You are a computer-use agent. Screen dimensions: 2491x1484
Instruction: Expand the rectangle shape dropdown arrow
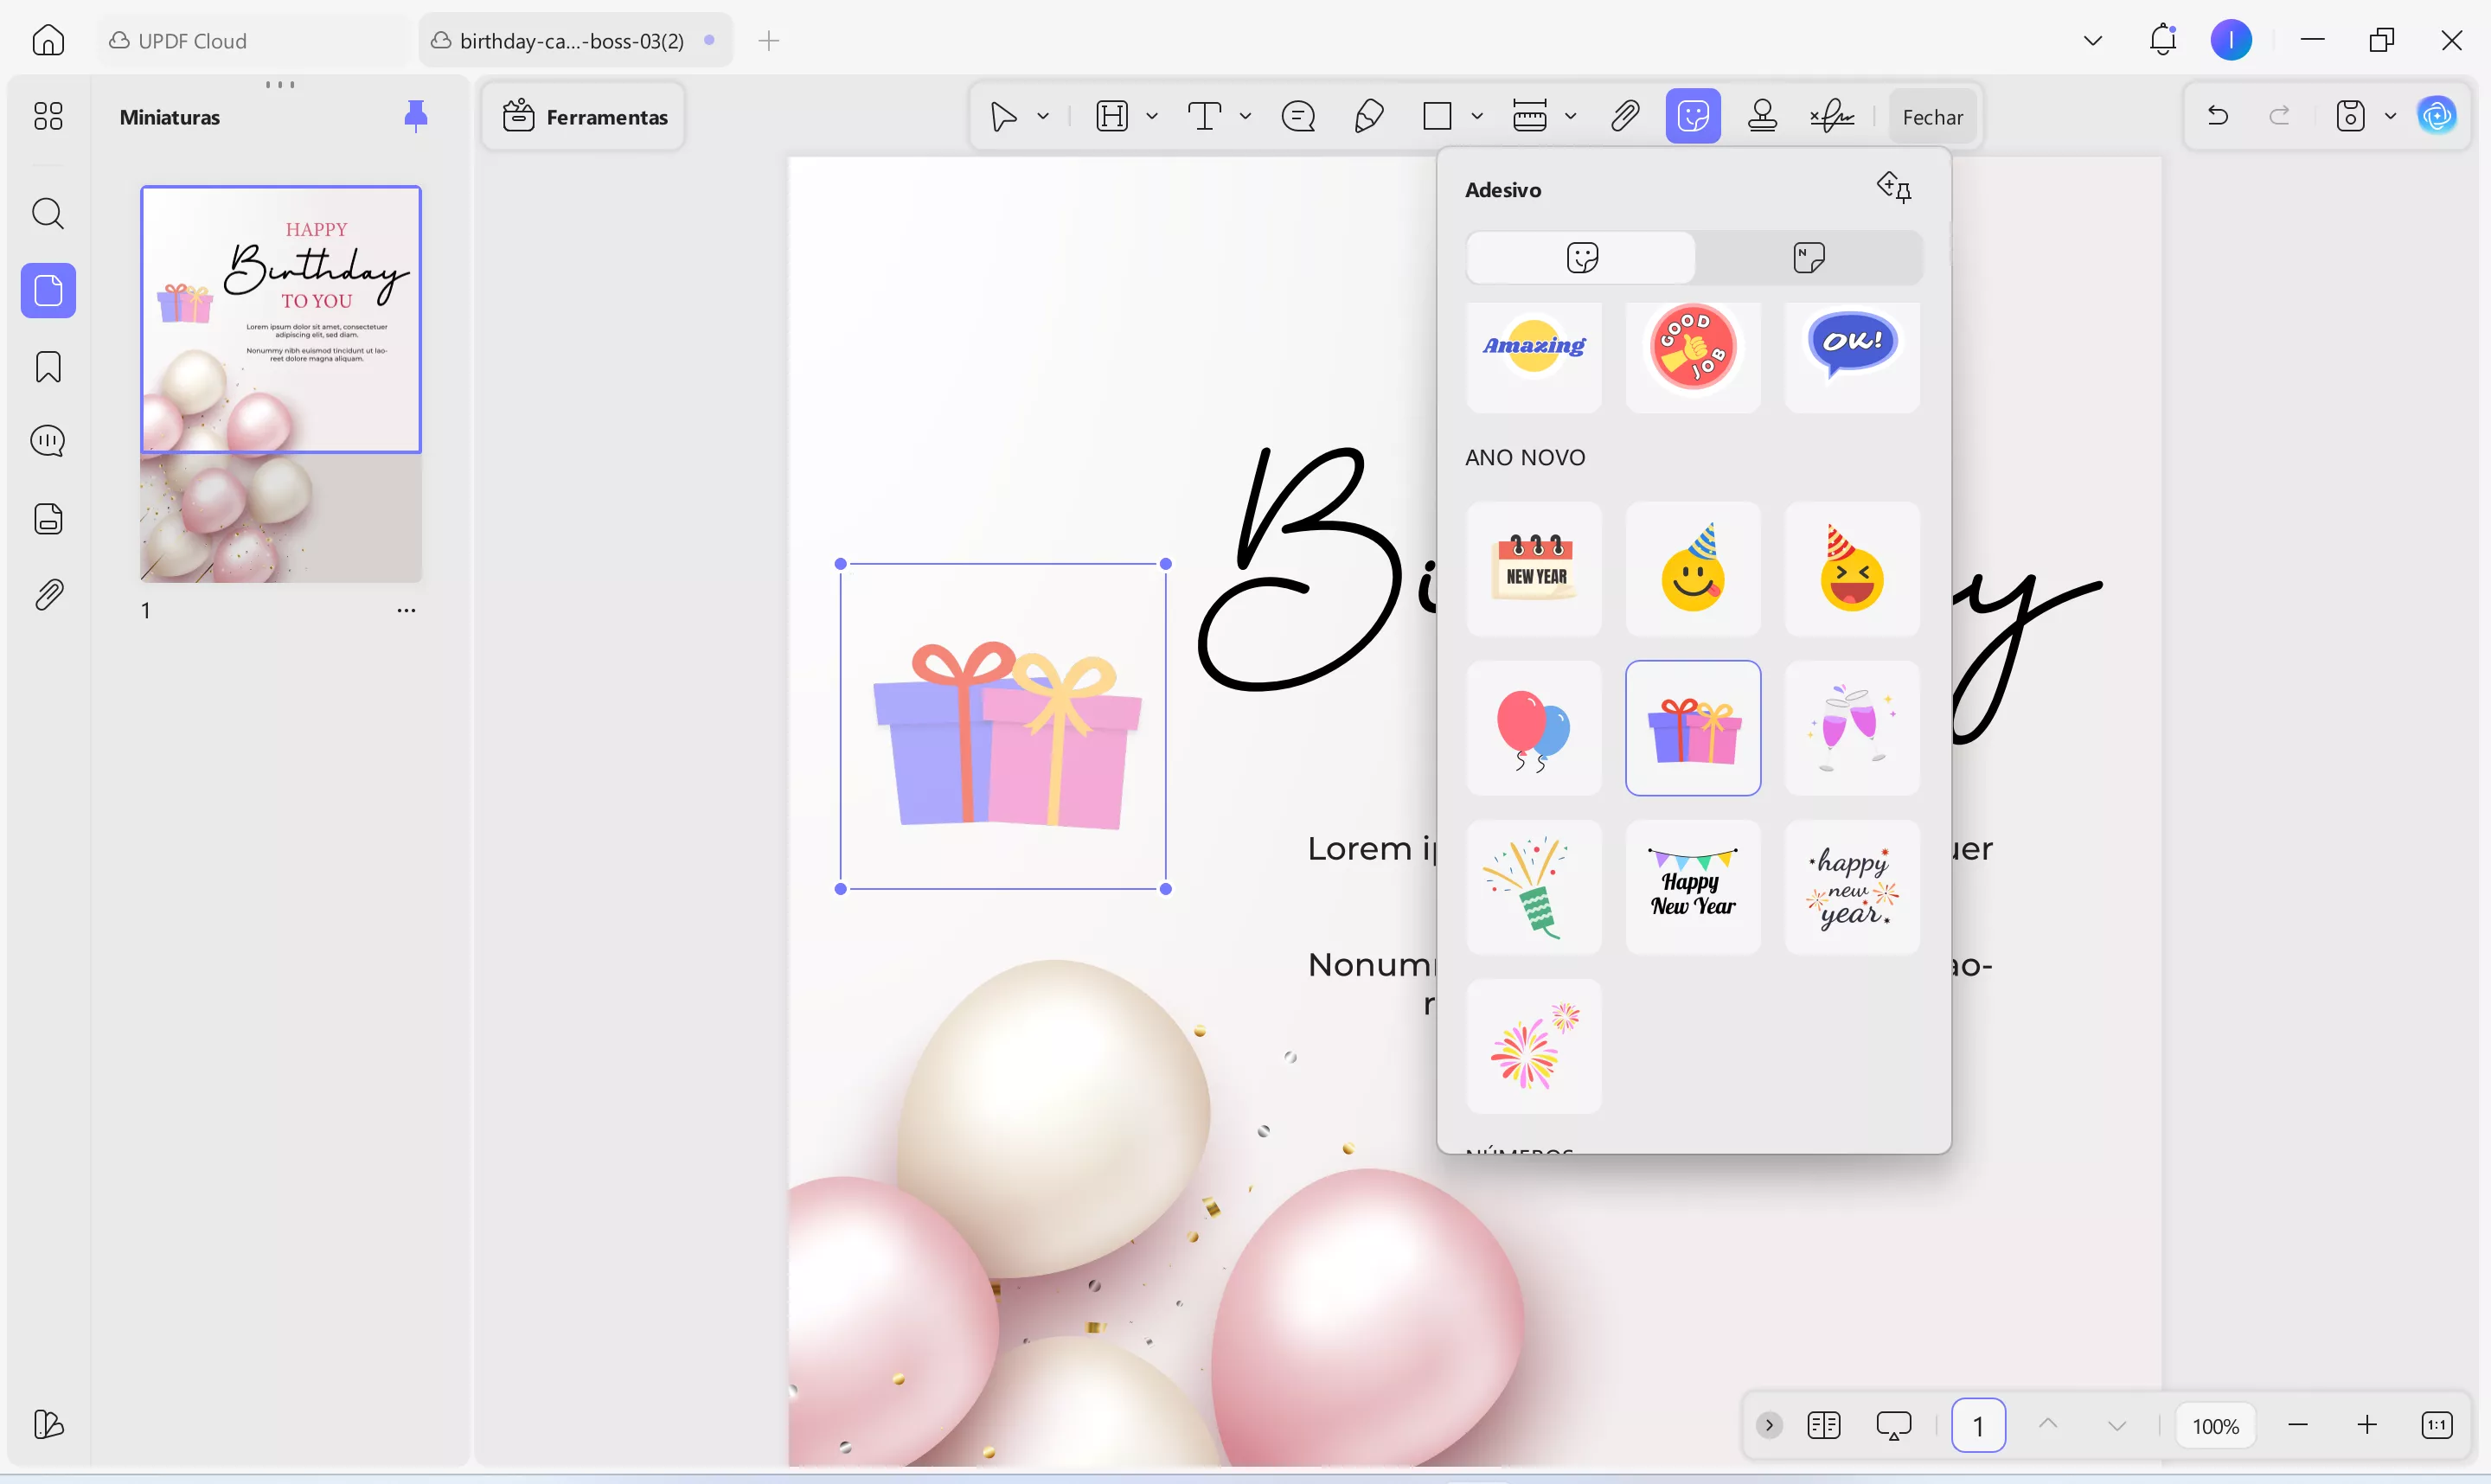pos(1477,117)
